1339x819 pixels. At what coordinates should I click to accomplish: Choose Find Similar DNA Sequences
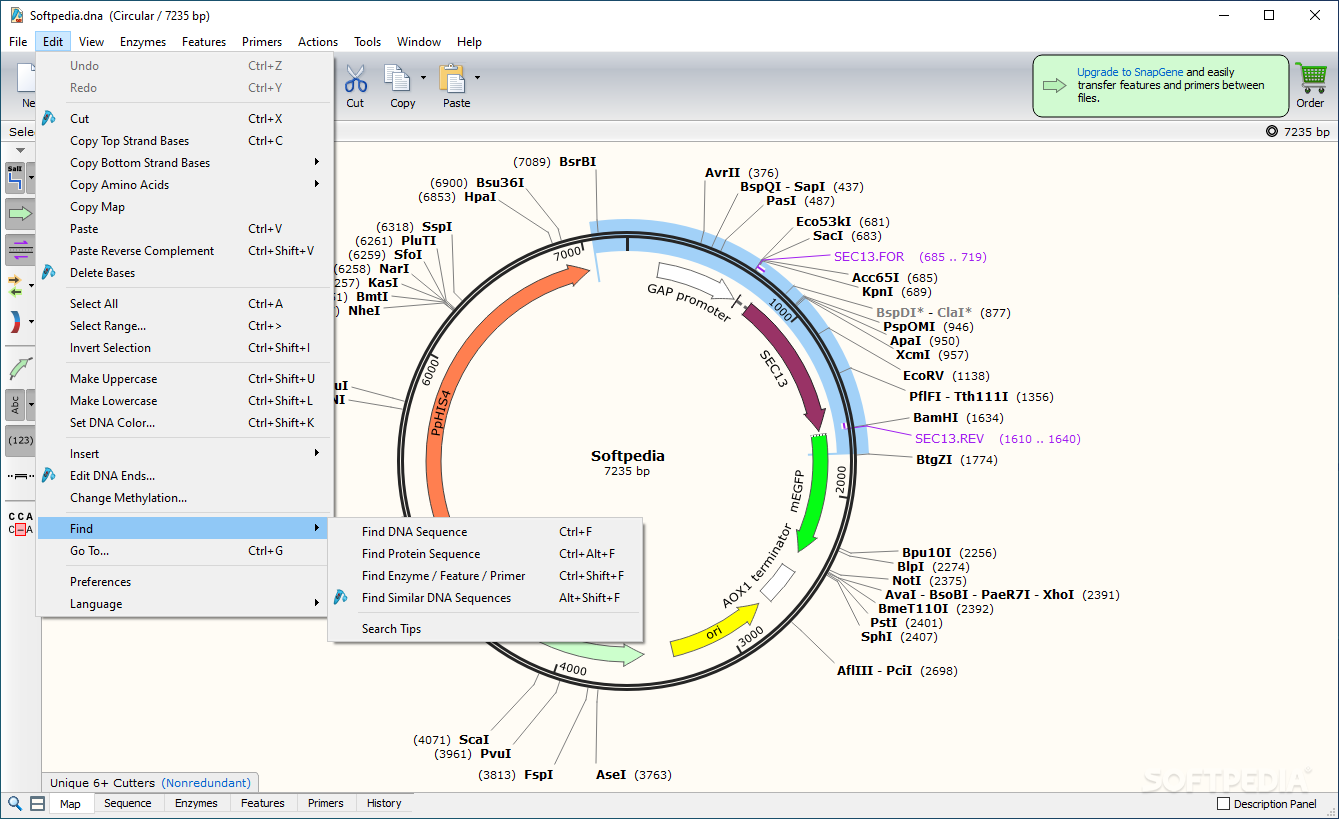point(485,598)
